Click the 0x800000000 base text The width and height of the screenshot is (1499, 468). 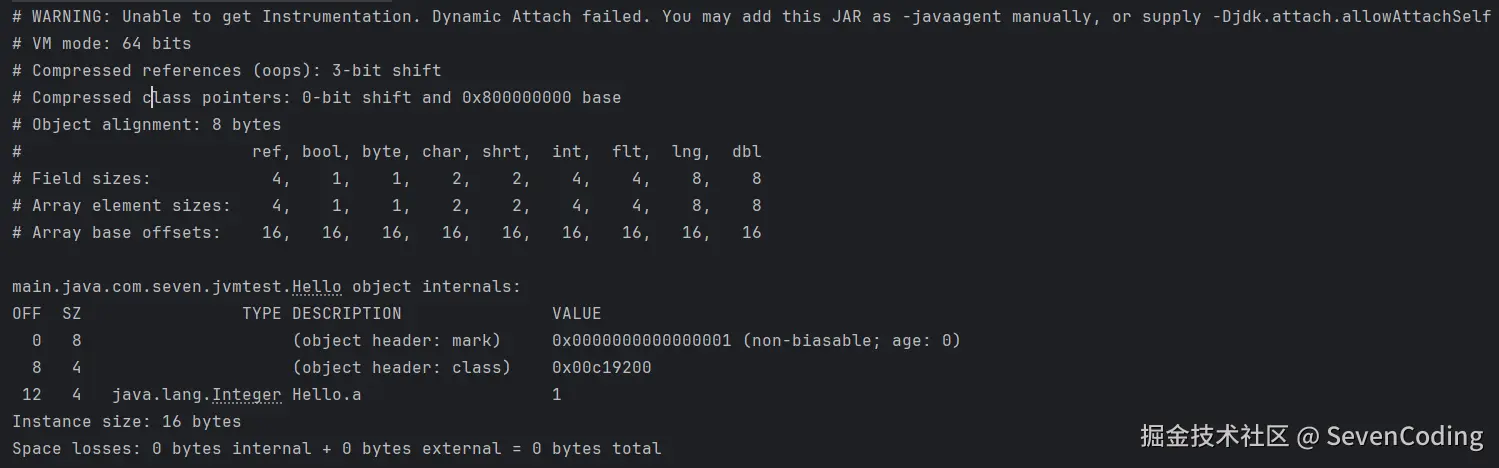pyautogui.click(x=541, y=98)
